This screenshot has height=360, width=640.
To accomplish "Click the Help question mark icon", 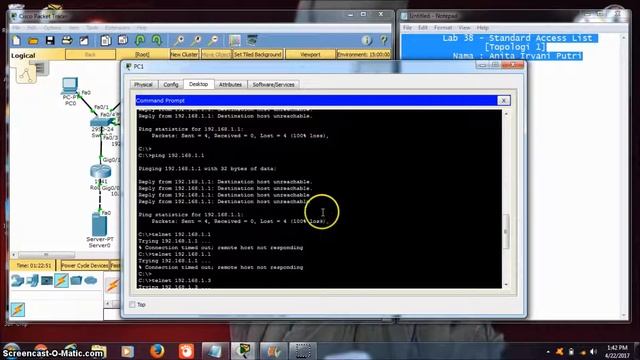I will pyautogui.click(x=384, y=40).
